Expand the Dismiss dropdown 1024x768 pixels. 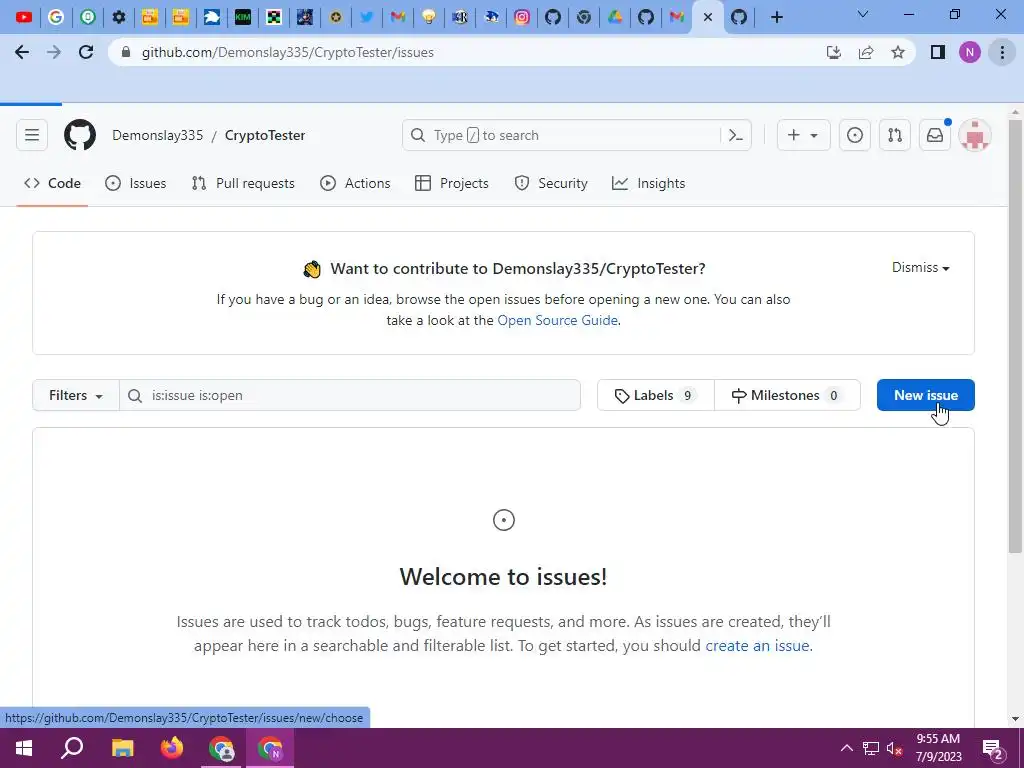pos(920,267)
